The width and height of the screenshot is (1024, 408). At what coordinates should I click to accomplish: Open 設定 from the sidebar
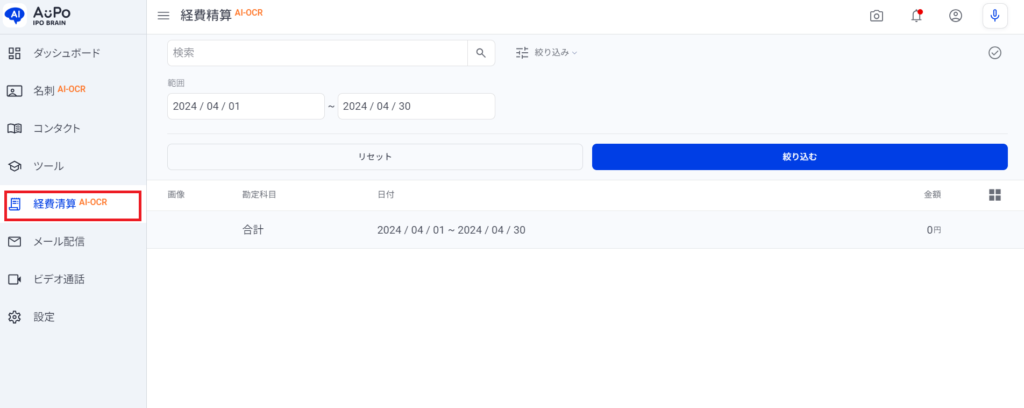click(44, 317)
